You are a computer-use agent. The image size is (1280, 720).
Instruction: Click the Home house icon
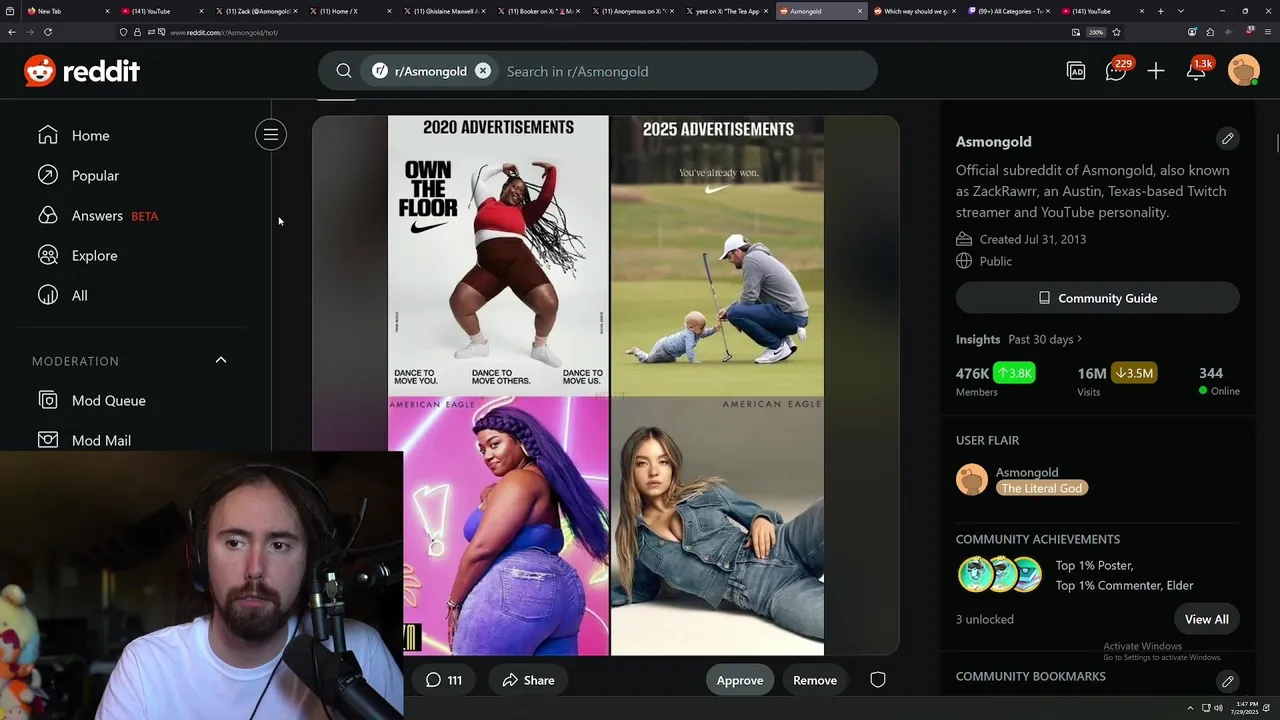click(48, 135)
